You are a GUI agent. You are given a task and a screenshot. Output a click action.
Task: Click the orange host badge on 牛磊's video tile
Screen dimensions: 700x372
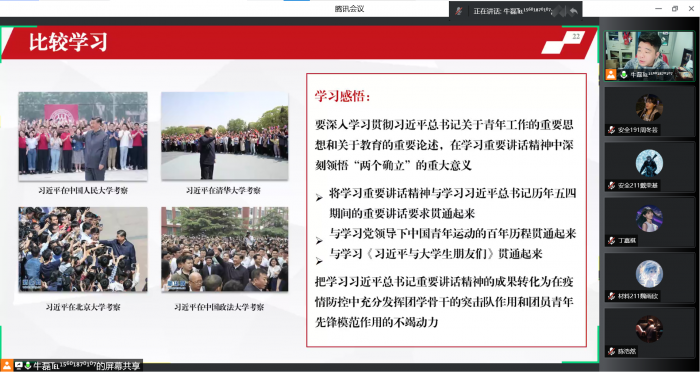click(x=611, y=75)
